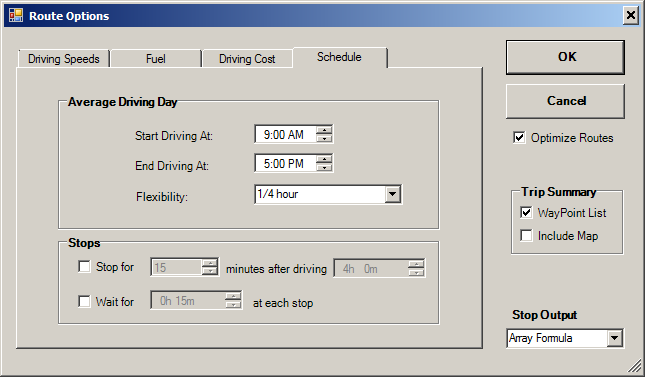Click the Schedule tab
645x377 pixels.
(x=339, y=57)
